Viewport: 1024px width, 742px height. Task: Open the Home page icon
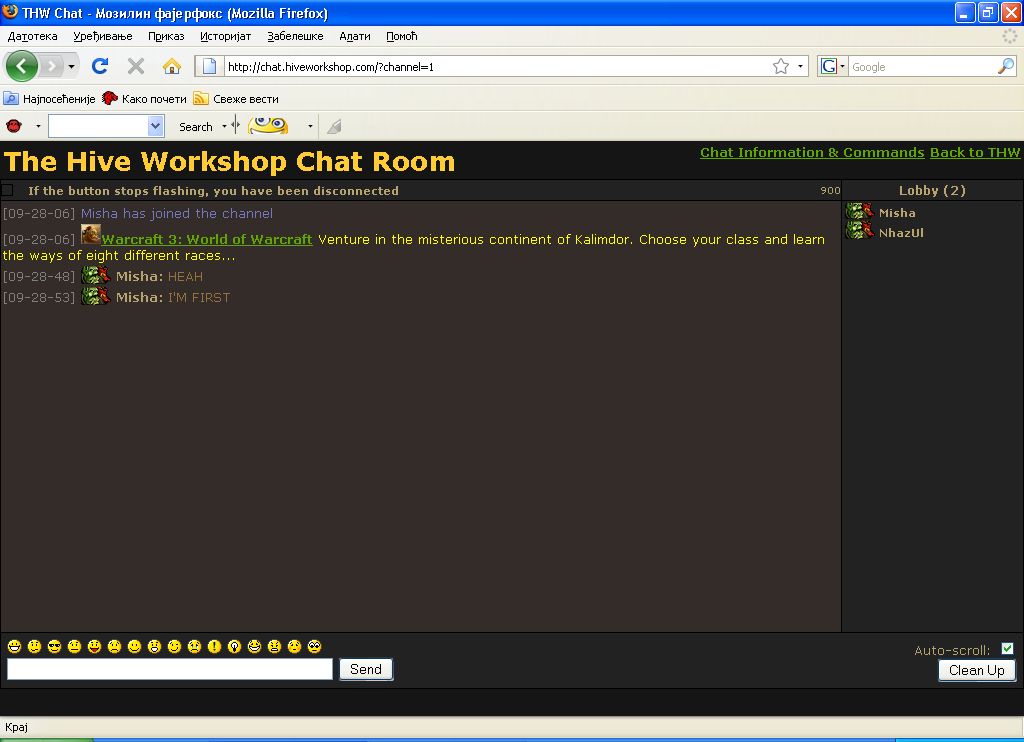172,66
